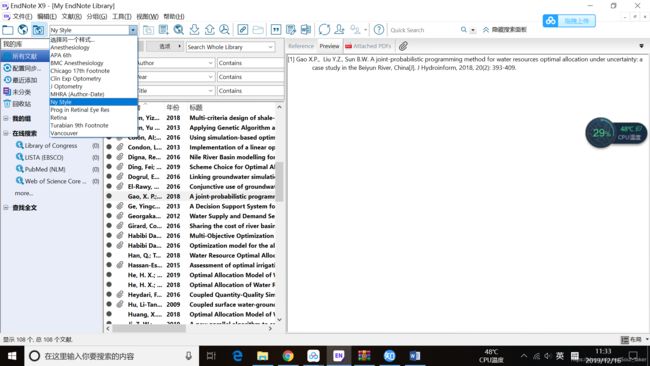The height and width of the screenshot is (366, 650).
Task: Click the Windows Start button
Action: [12, 356]
